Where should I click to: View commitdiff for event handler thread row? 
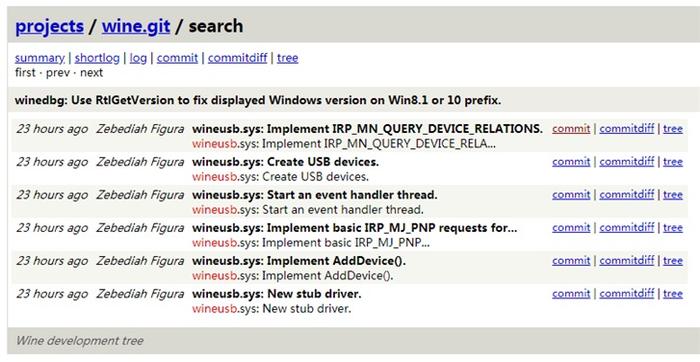click(627, 195)
